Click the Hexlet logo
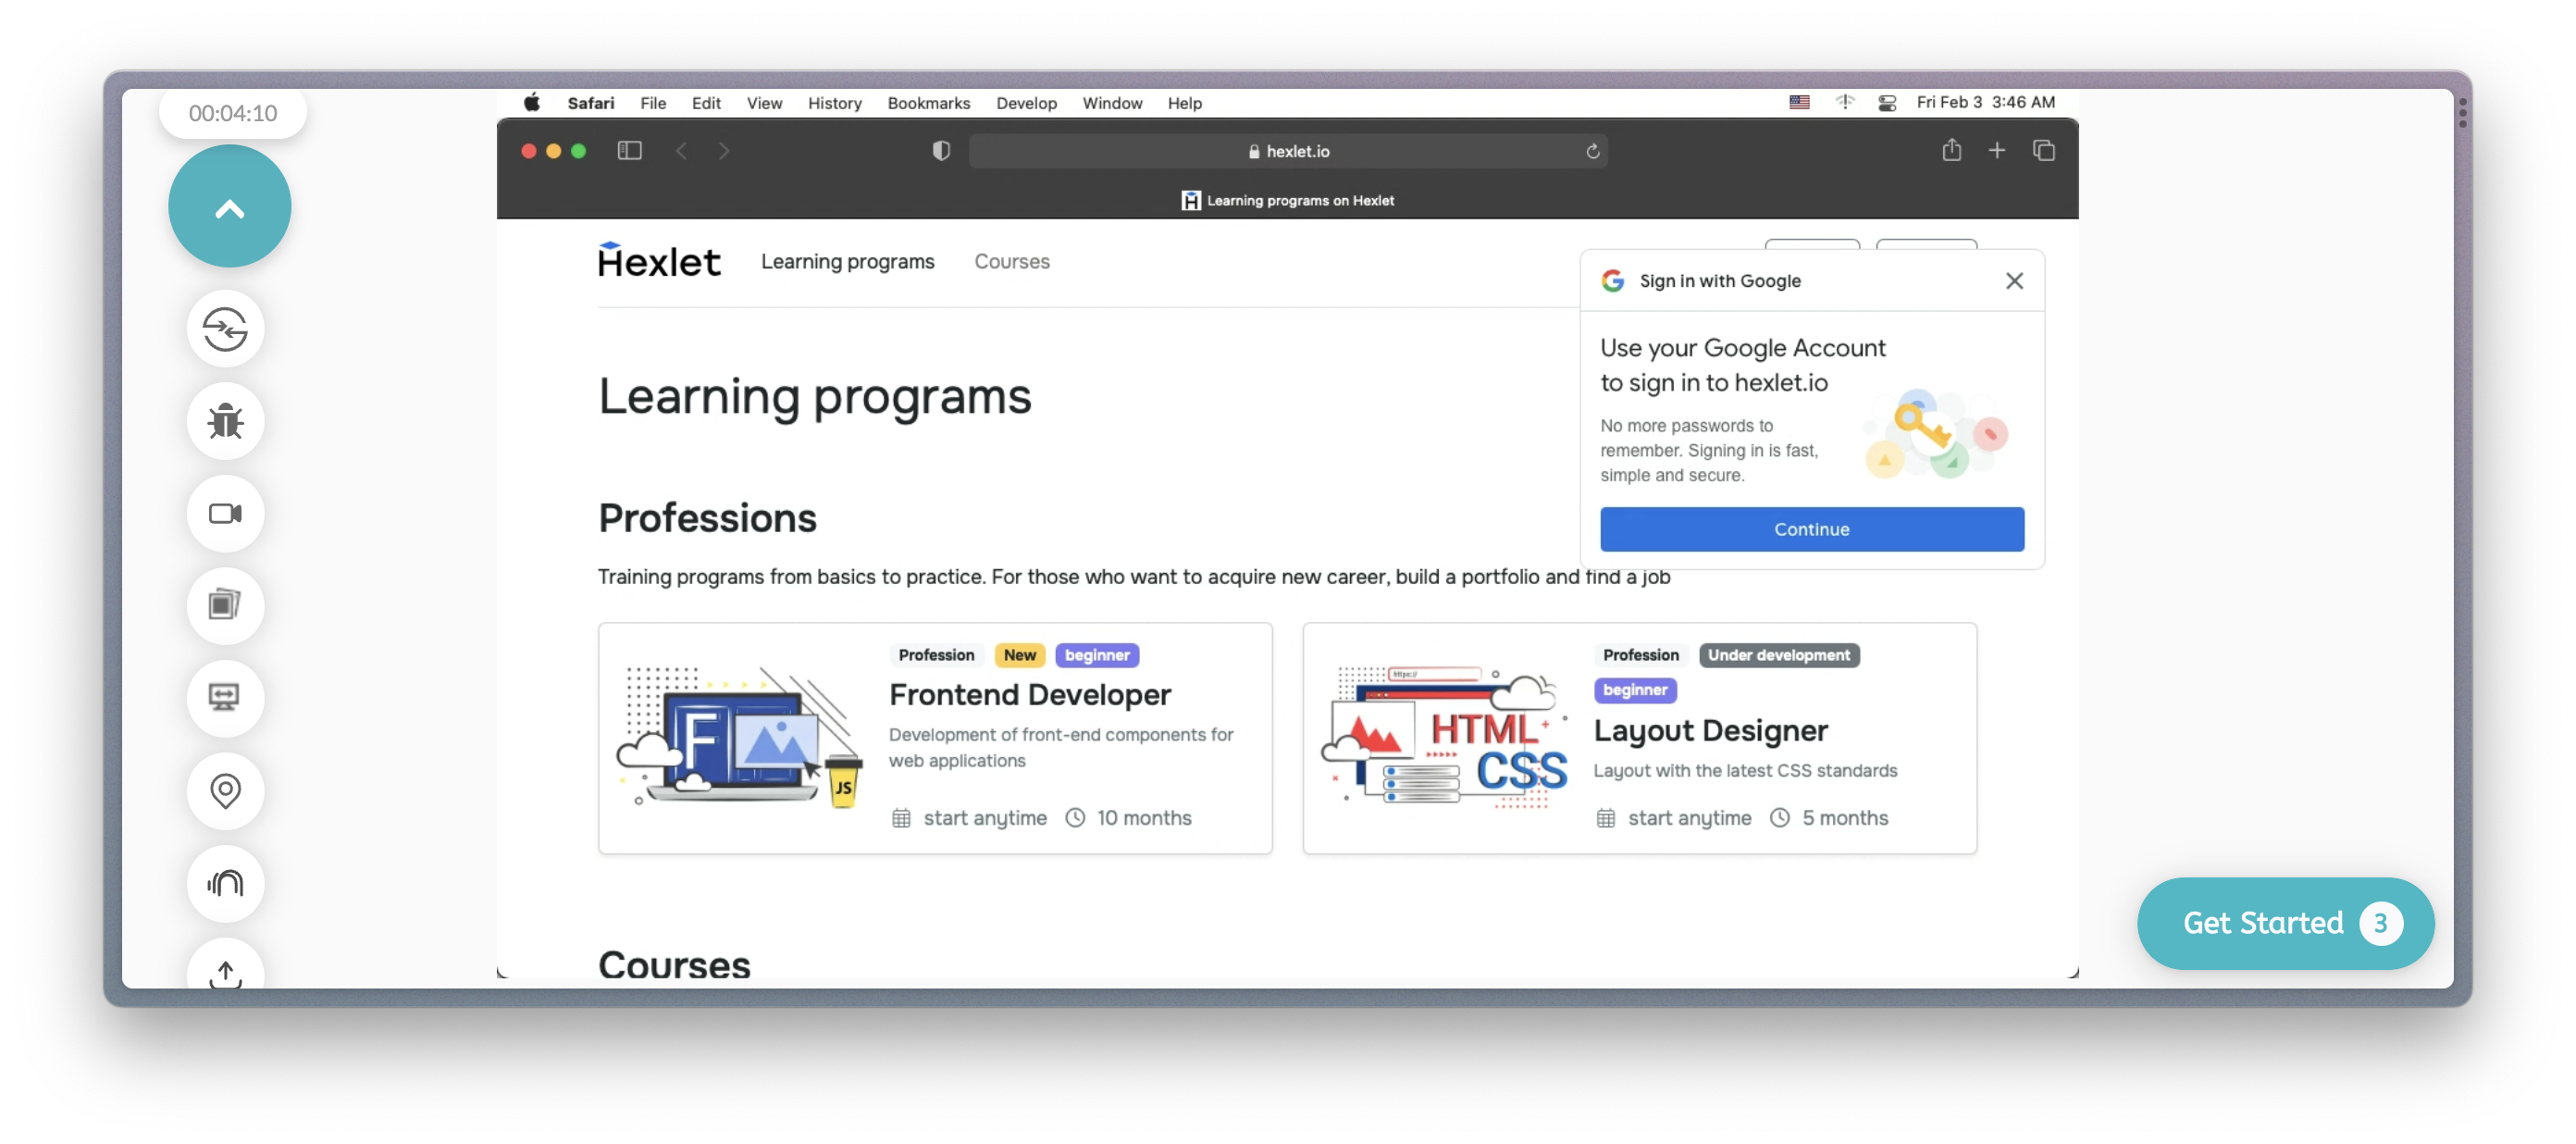2576x1144 pixels. pyautogui.click(x=659, y=260)
